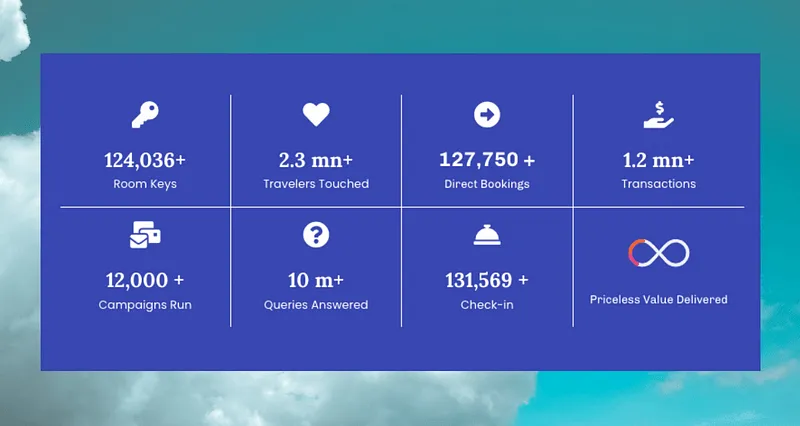Click the infinity symbol logo
The height and width of the screenshot is (426, 800).
coord(658,253)
